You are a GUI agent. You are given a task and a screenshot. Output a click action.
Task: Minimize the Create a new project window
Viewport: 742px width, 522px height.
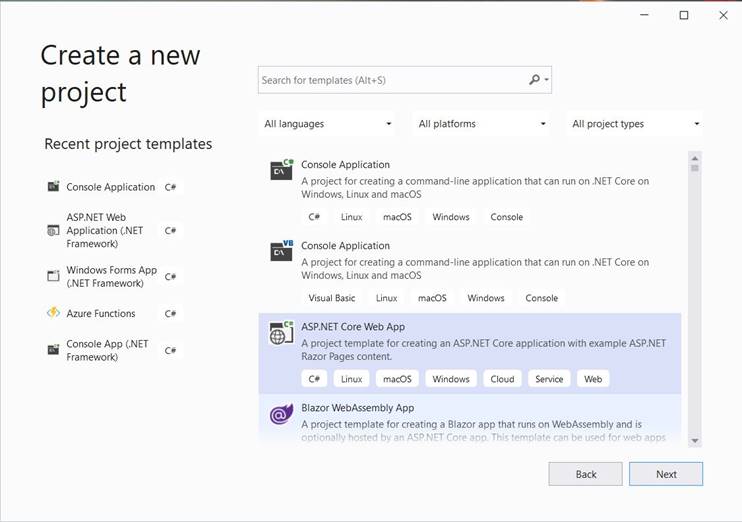coord(644,15)
